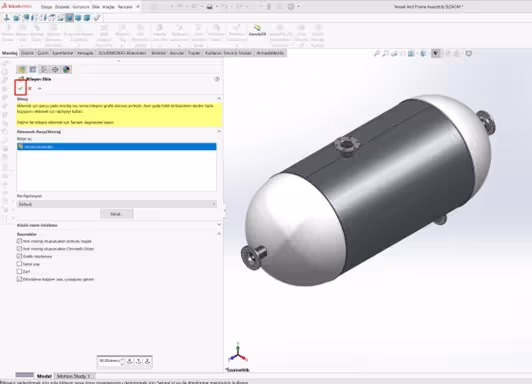This screenshot has height=384, width=532.
Task: Enable the 'Zarf' checkbox
Action: pos(19,271)
